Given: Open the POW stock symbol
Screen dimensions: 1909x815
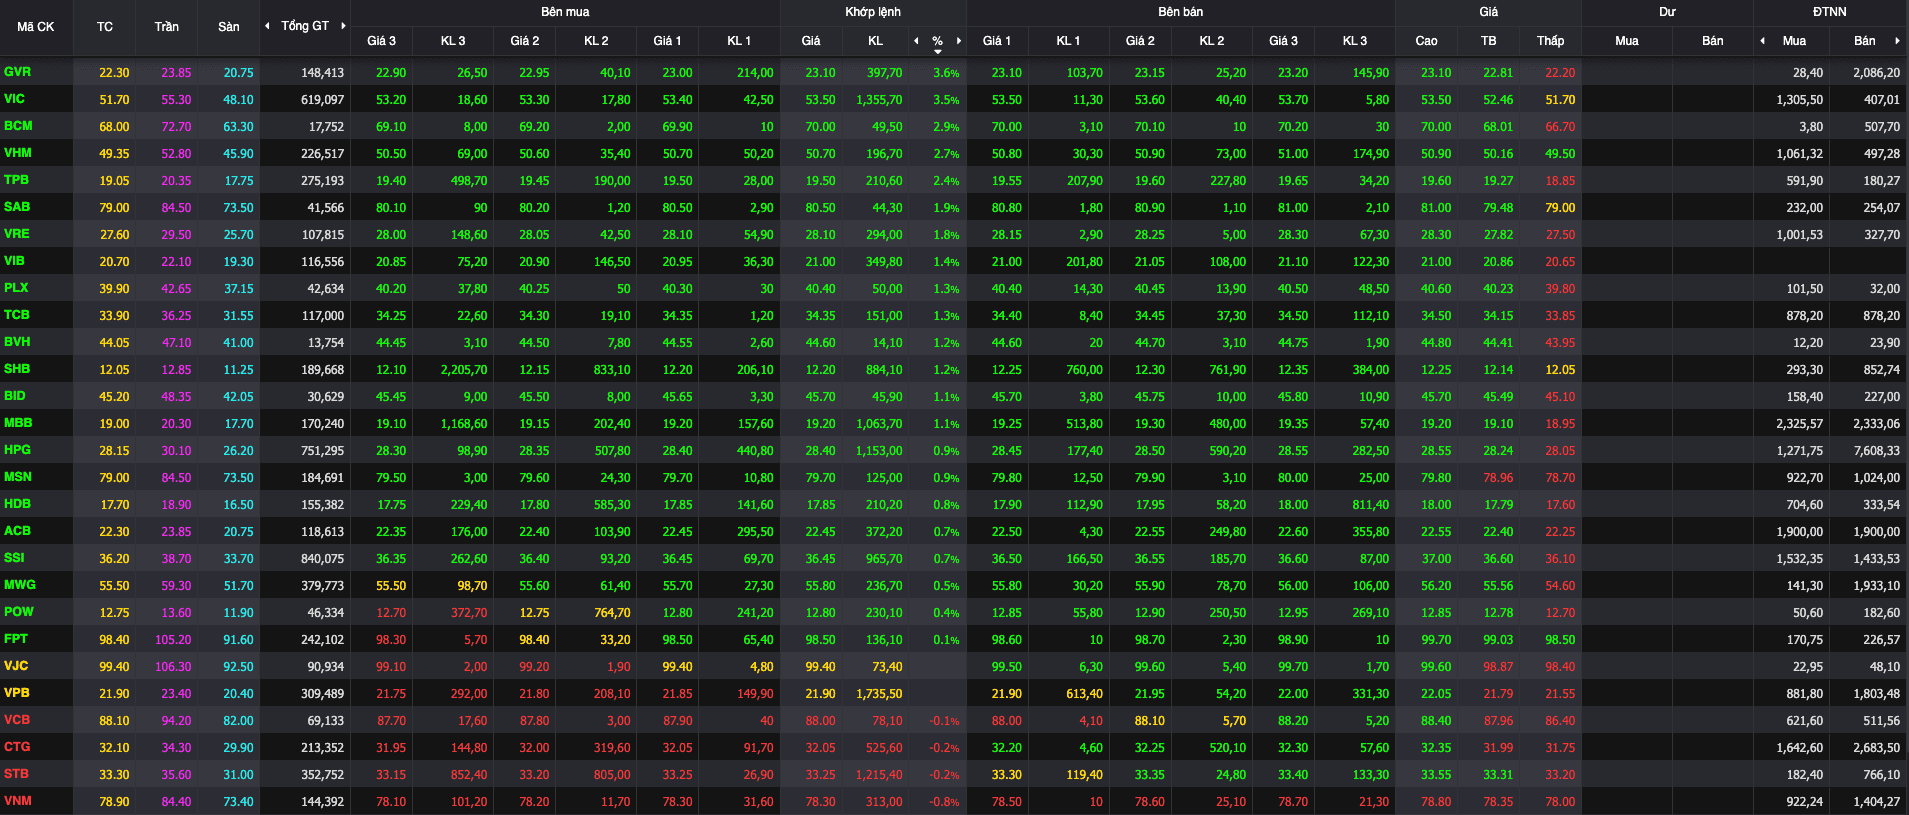Looking at the screenshot, I should [x=19, y=612].
